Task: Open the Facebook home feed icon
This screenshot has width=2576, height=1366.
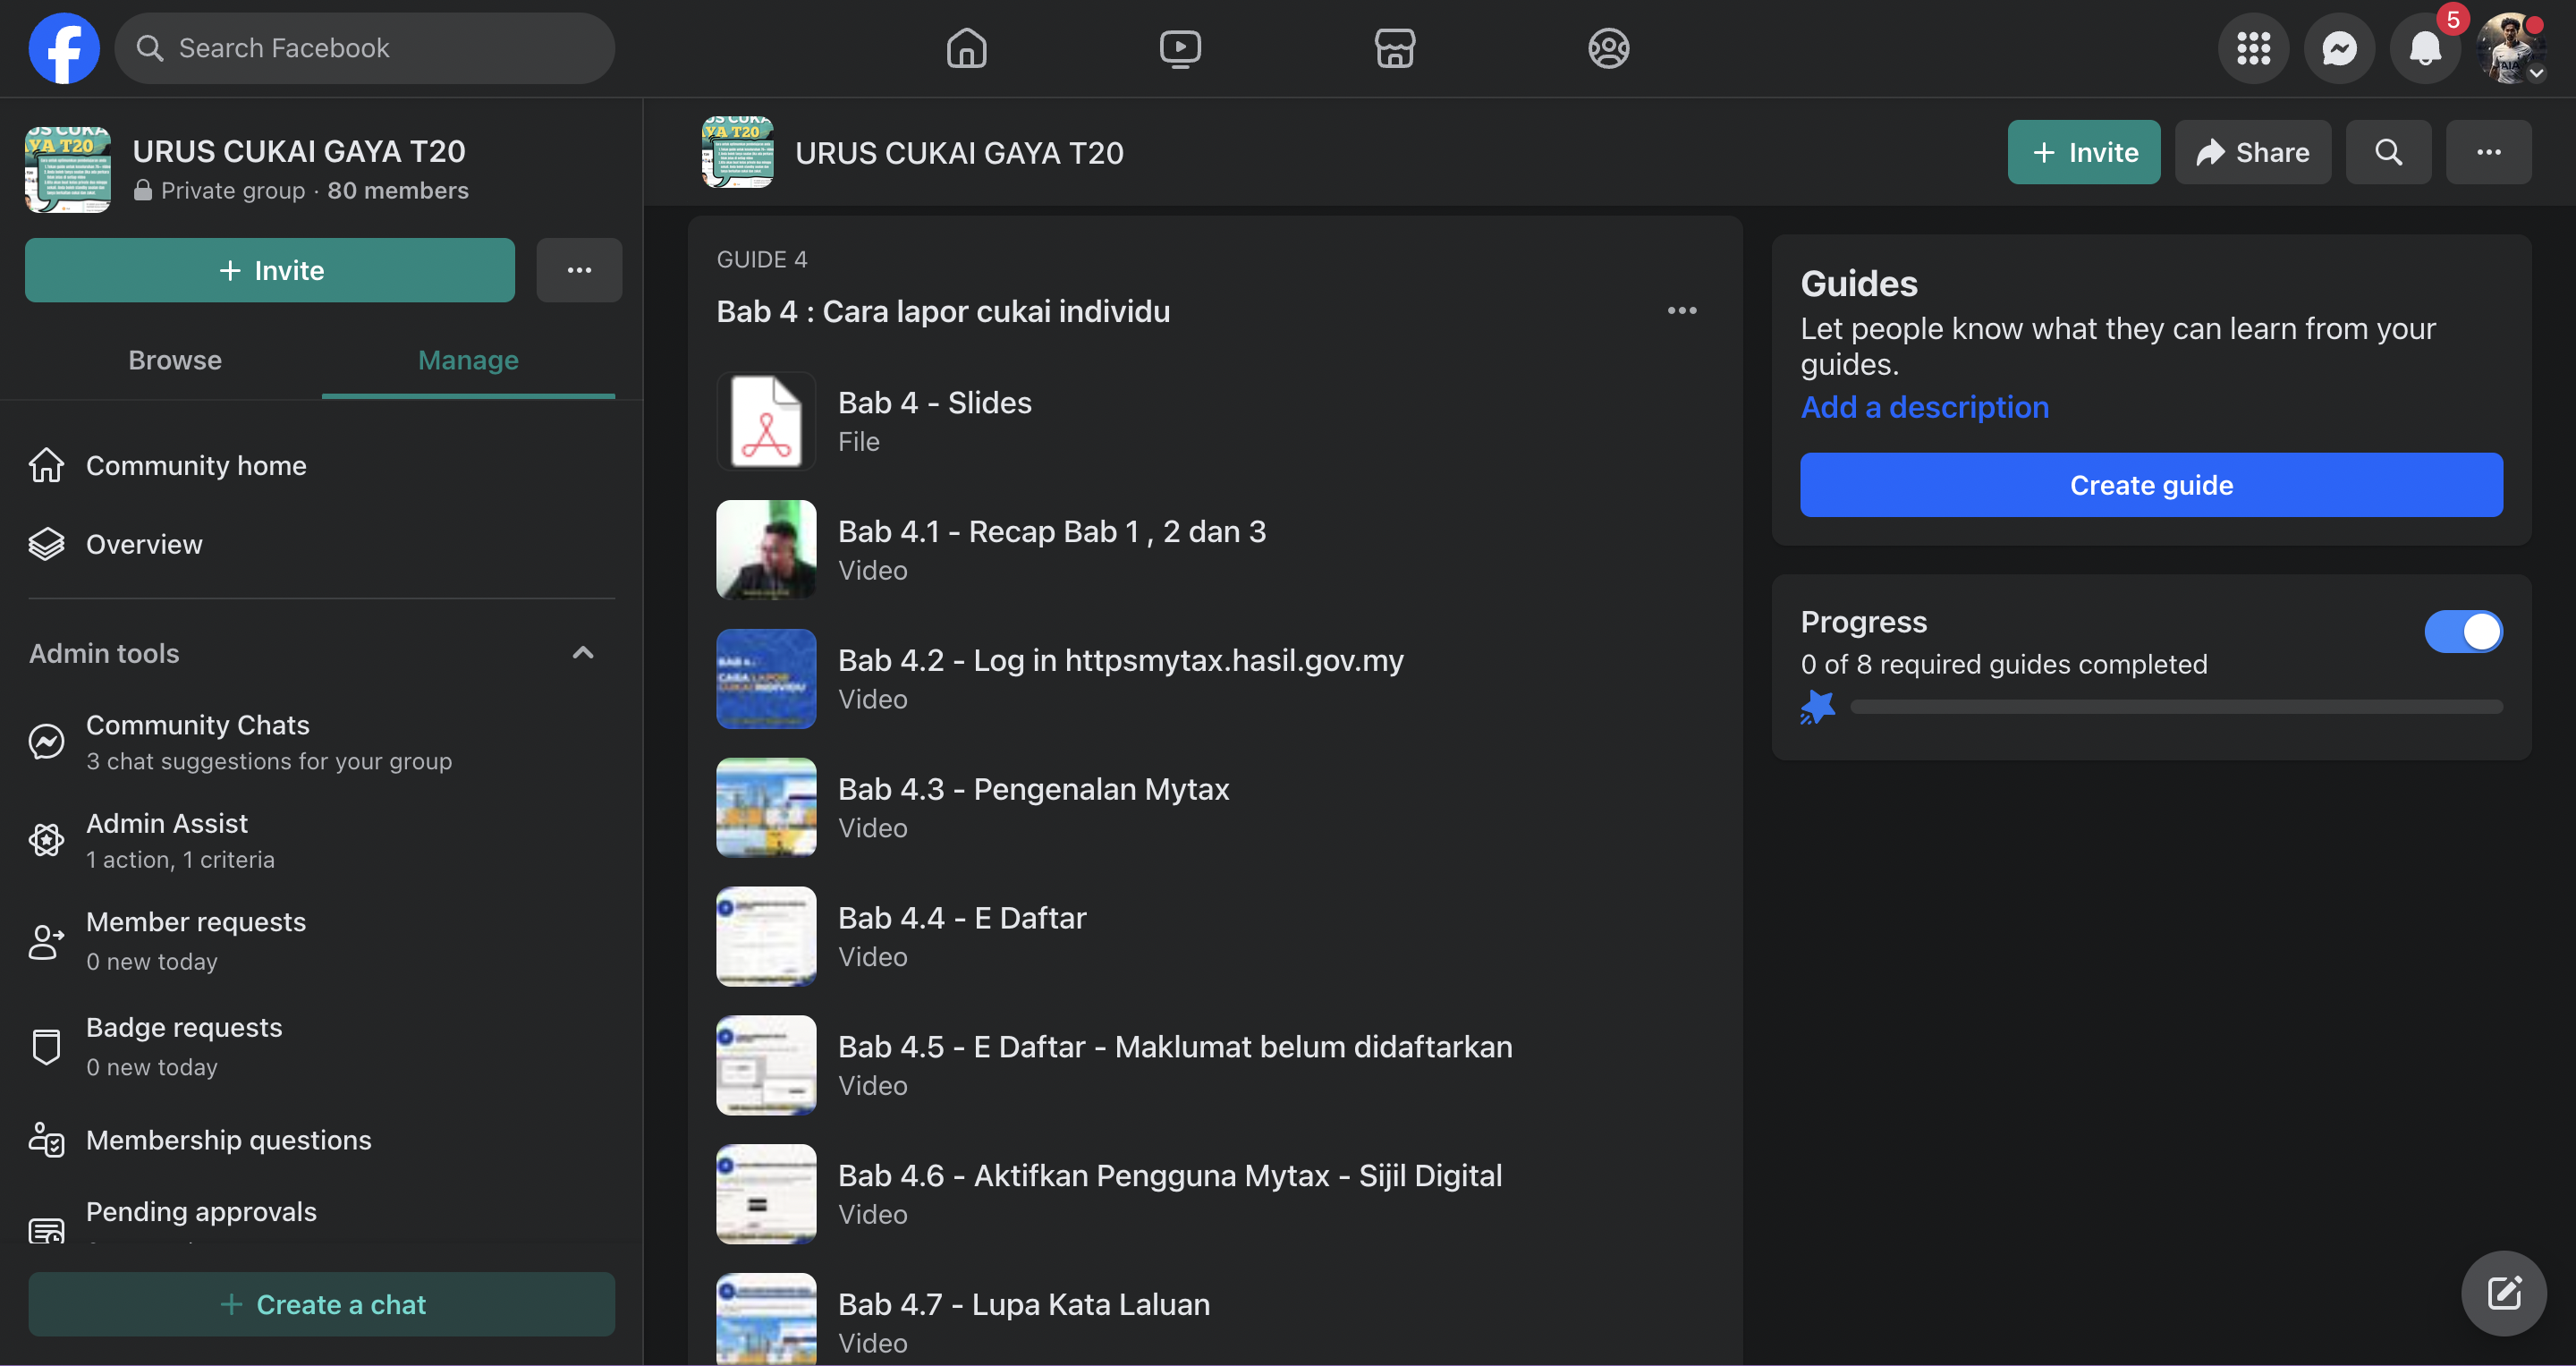Action: pos(966,48)
